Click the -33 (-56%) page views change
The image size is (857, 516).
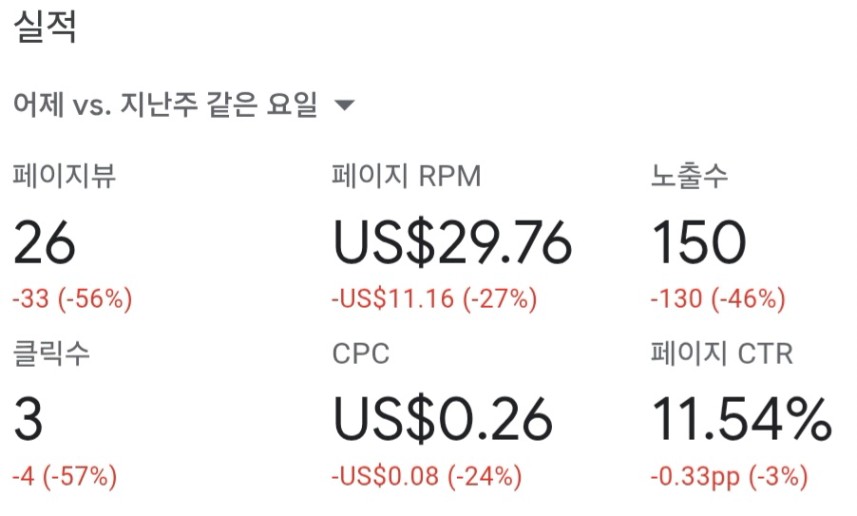coord(72,299)
